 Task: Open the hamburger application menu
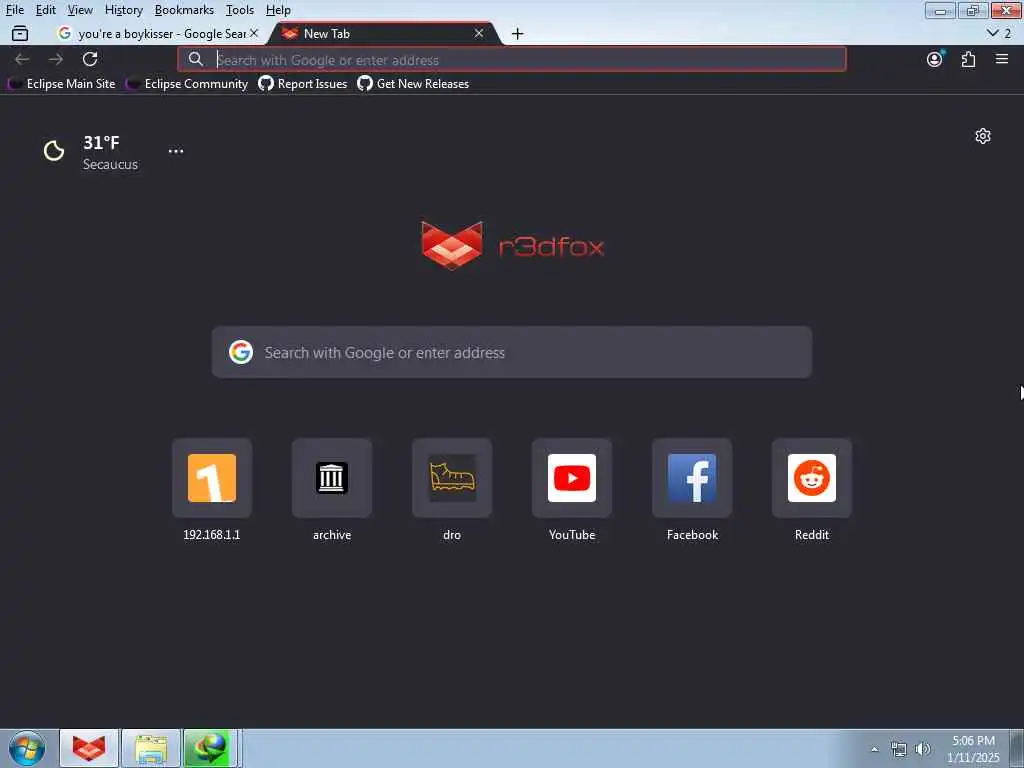point(1002,59)
